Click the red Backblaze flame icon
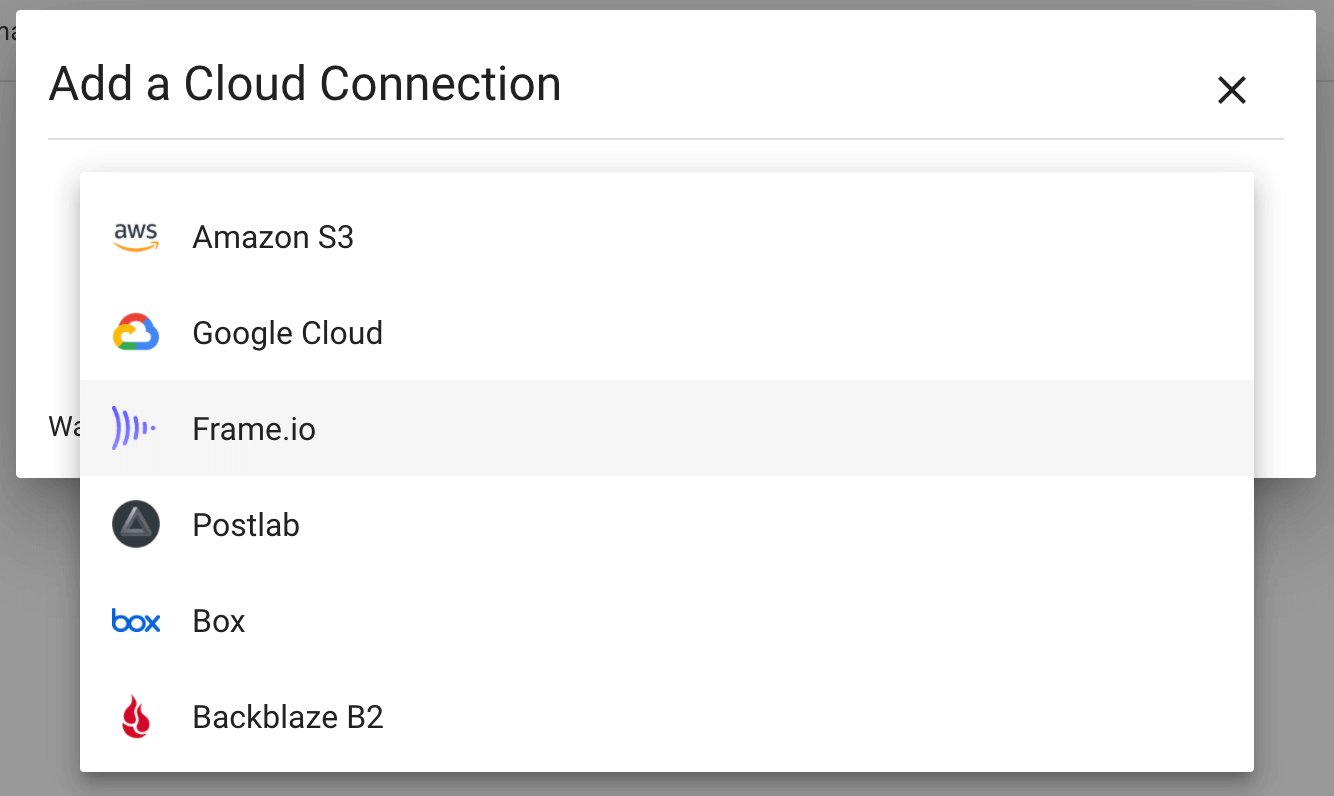Screen dimensions: 1334x796 (x=136, y=716)
